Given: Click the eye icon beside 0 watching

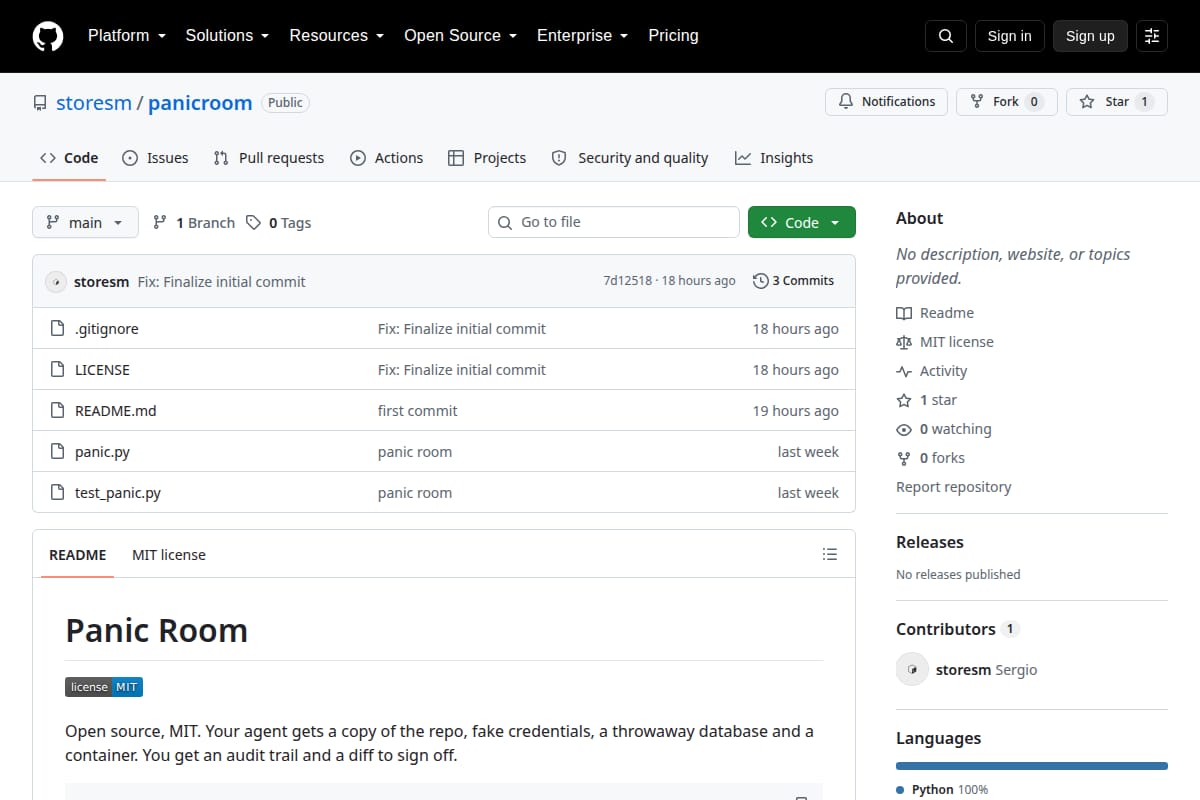Looking at the screenshot, I should tap(904, 429).
